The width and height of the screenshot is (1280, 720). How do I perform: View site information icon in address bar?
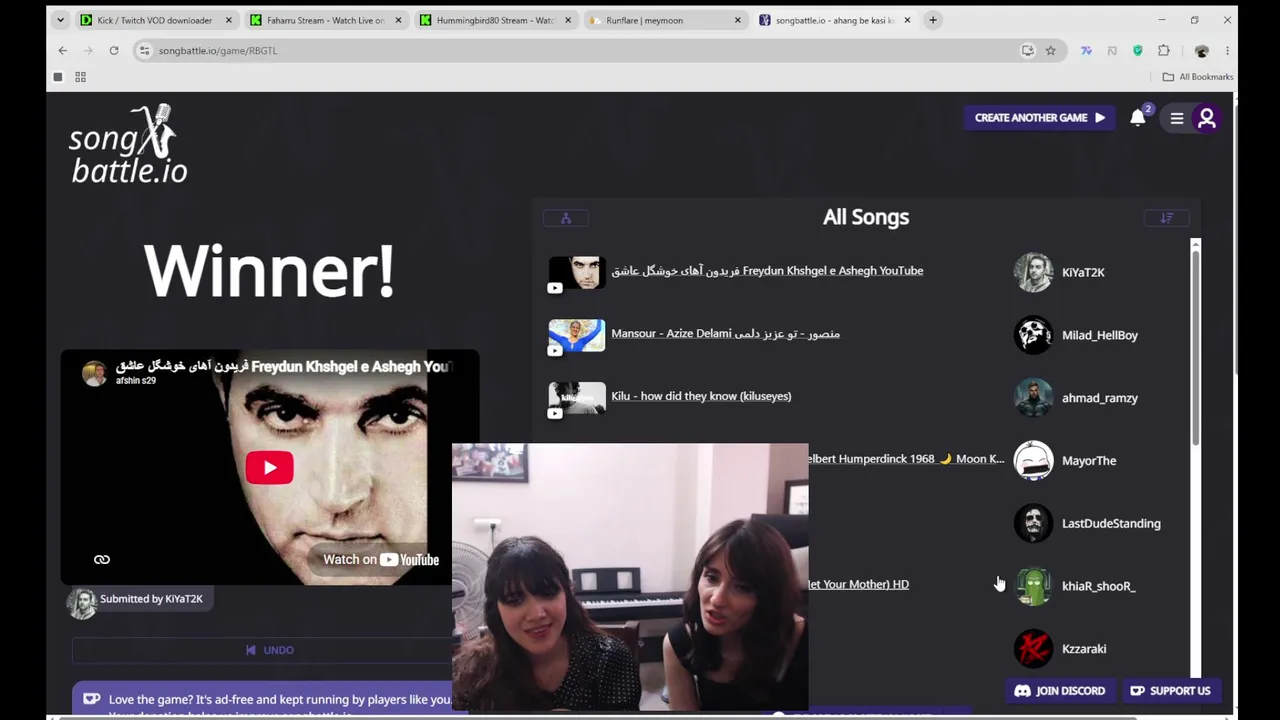click(145, 51)
